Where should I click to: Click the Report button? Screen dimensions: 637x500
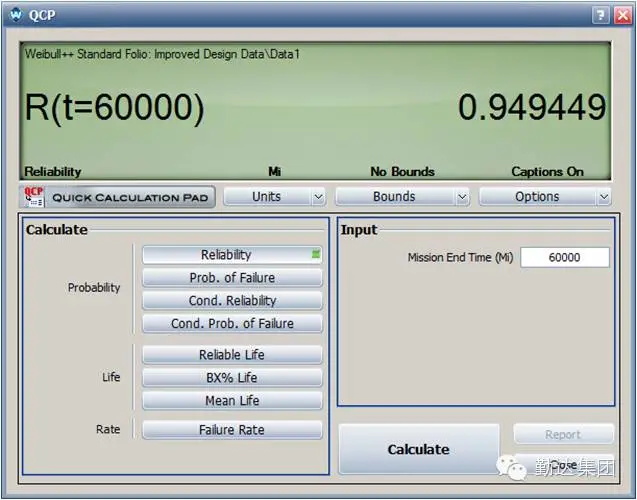coord(563,435)
